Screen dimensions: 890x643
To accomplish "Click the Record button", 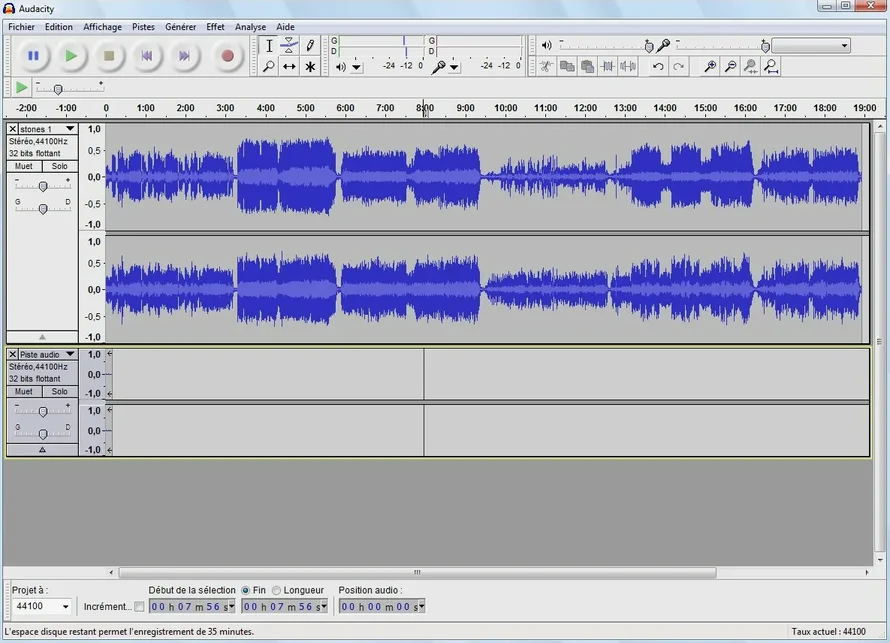I will (x=227, y=56).
